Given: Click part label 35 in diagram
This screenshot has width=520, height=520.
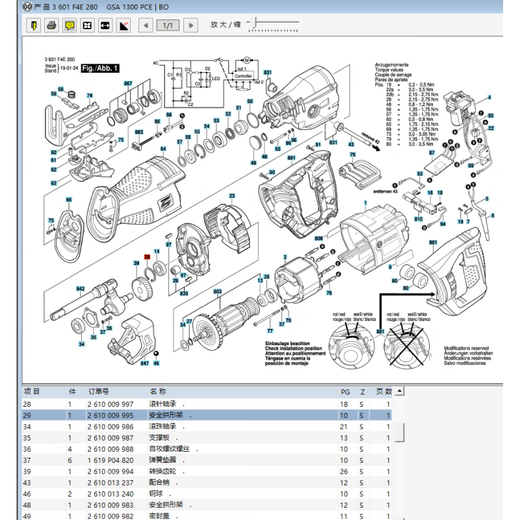Looking at the screenshot, I should 94,337.
